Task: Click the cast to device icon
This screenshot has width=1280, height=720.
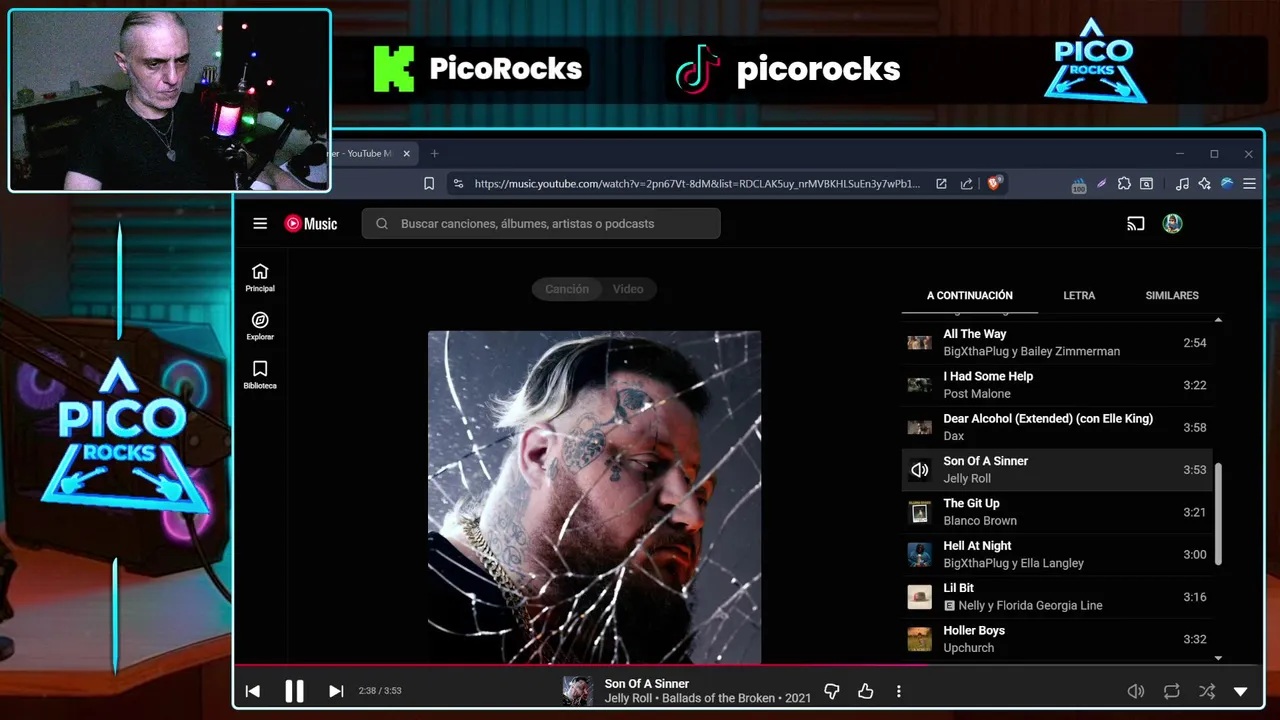Action: [1135, 224]
